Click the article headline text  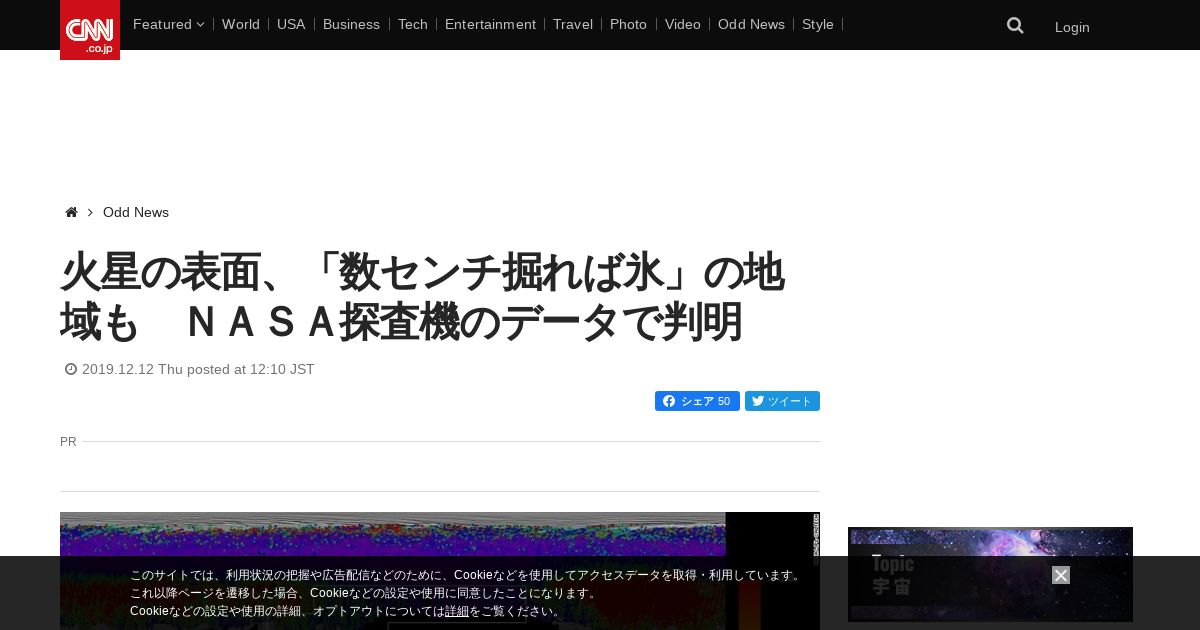pos(421,297)
